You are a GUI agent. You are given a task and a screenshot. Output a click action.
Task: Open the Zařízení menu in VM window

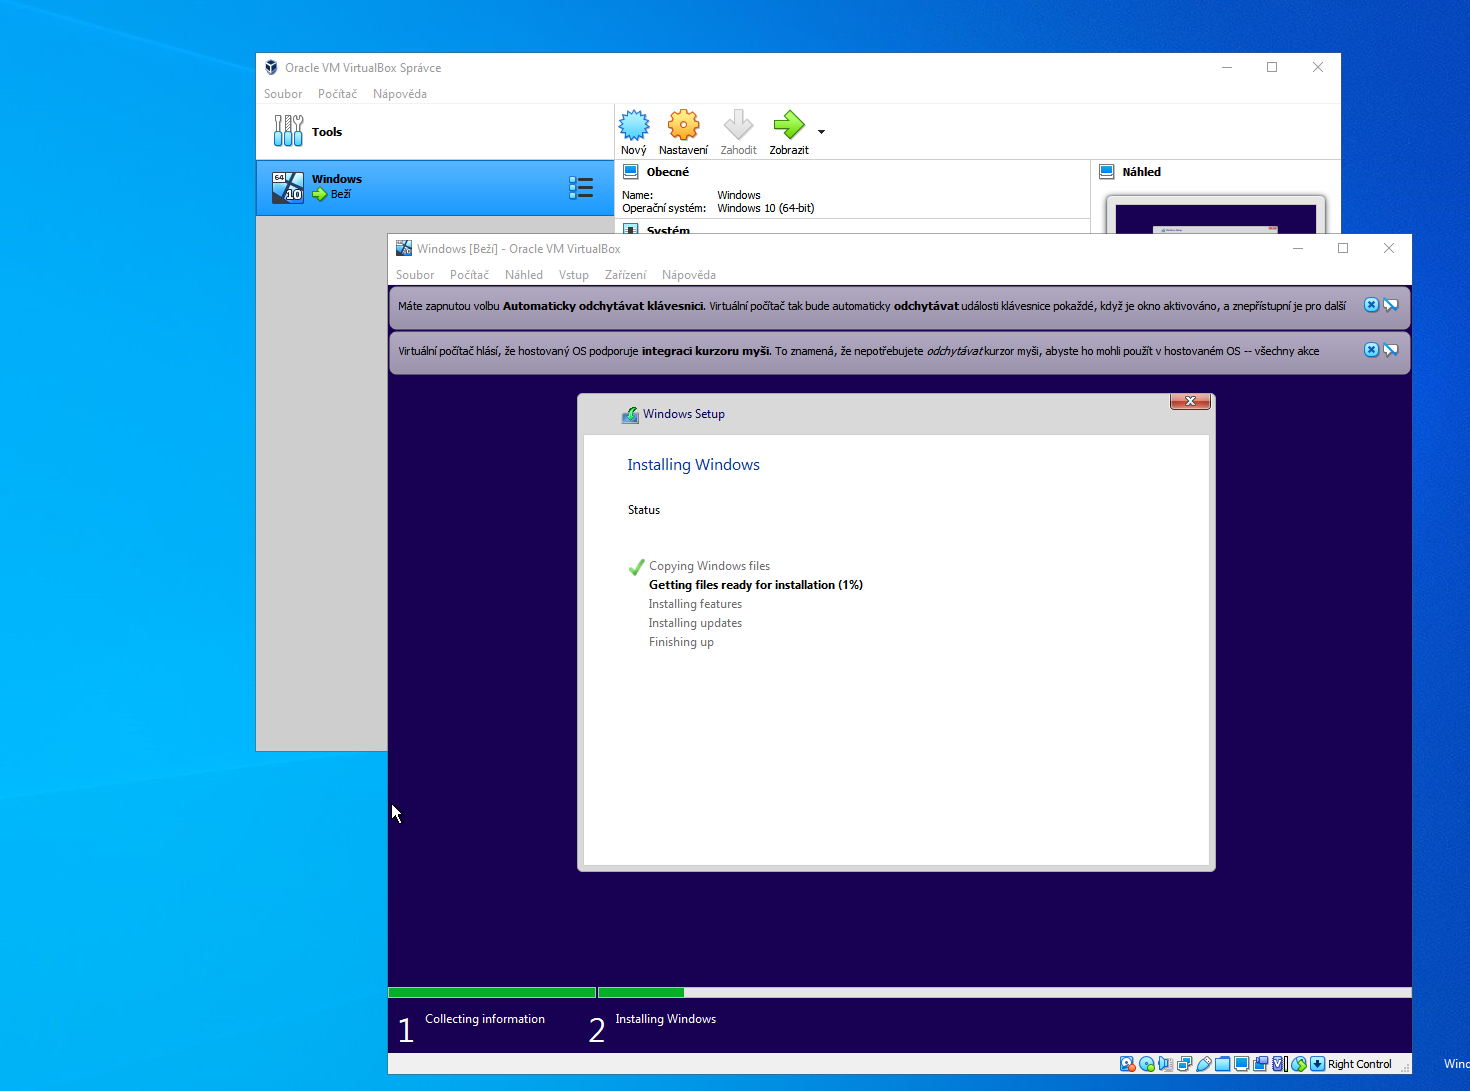point(626,275)
